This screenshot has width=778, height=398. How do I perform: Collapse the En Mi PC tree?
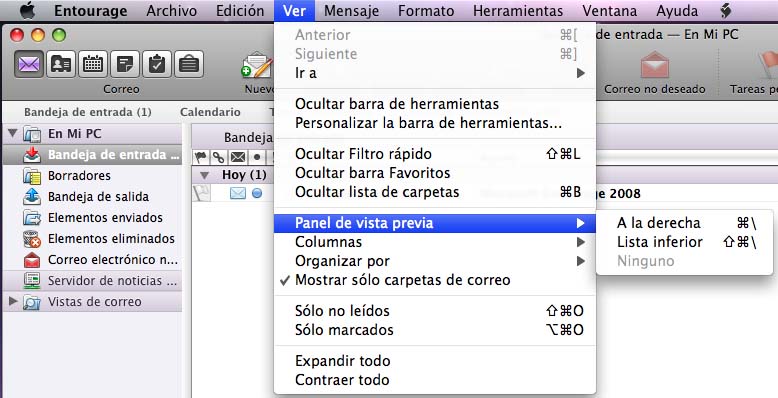pyautogui.click(x=13, y=133)
